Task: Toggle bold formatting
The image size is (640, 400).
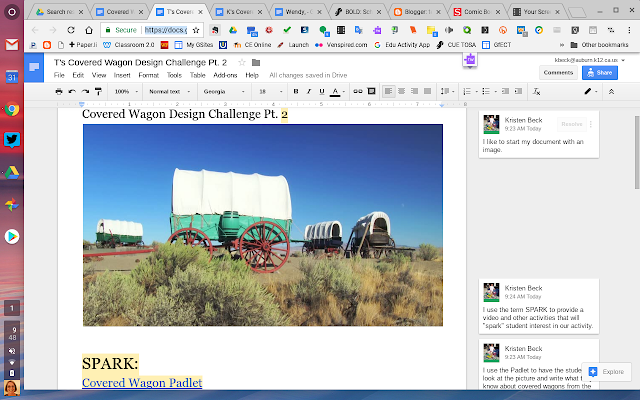Action: pos(296,91)
